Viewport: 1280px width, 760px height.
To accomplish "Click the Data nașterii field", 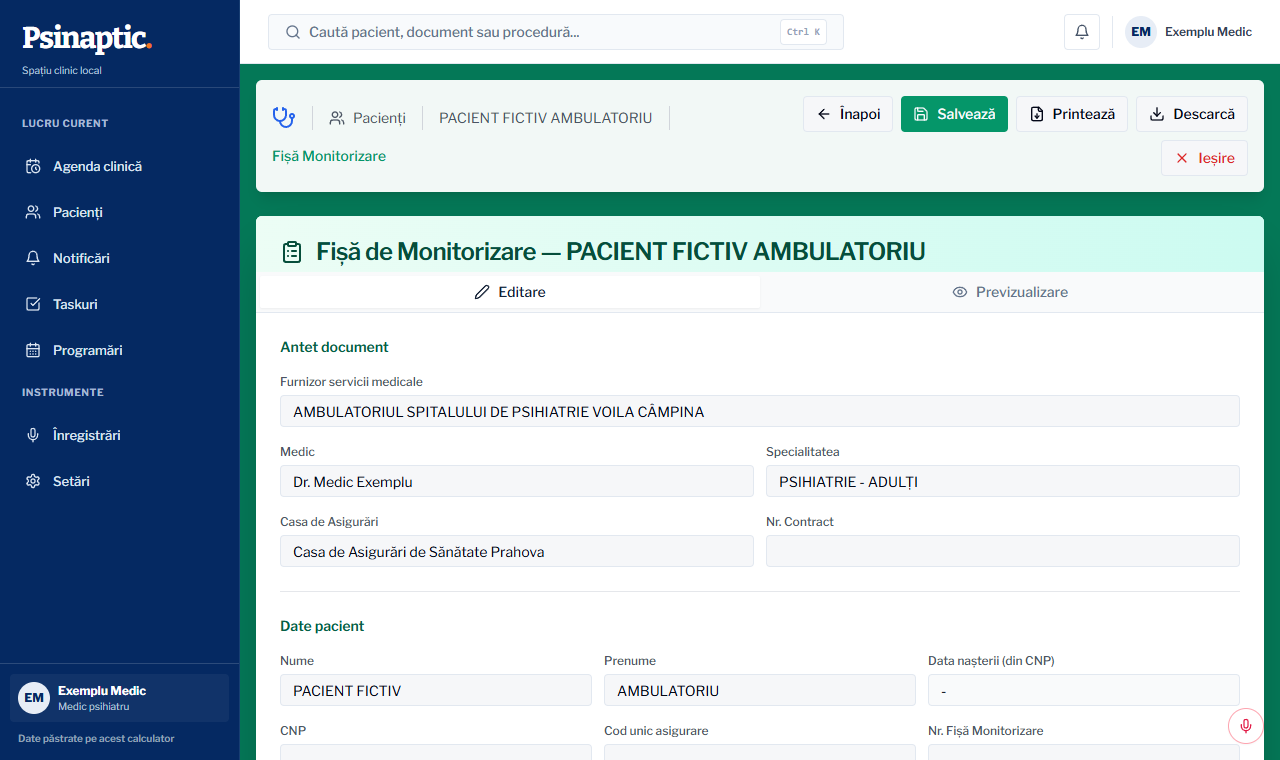I will [x=1084, y=690].
